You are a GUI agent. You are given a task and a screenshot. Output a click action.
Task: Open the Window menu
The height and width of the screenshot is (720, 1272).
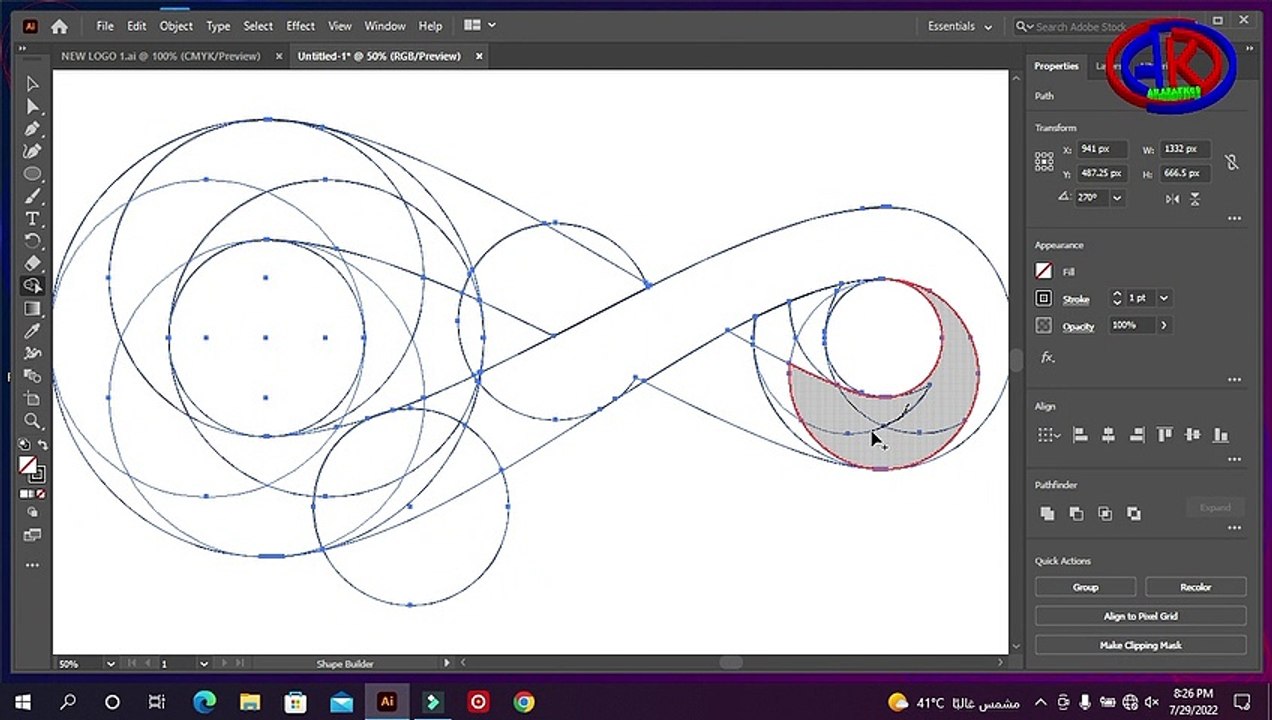[x=384, y=26]
